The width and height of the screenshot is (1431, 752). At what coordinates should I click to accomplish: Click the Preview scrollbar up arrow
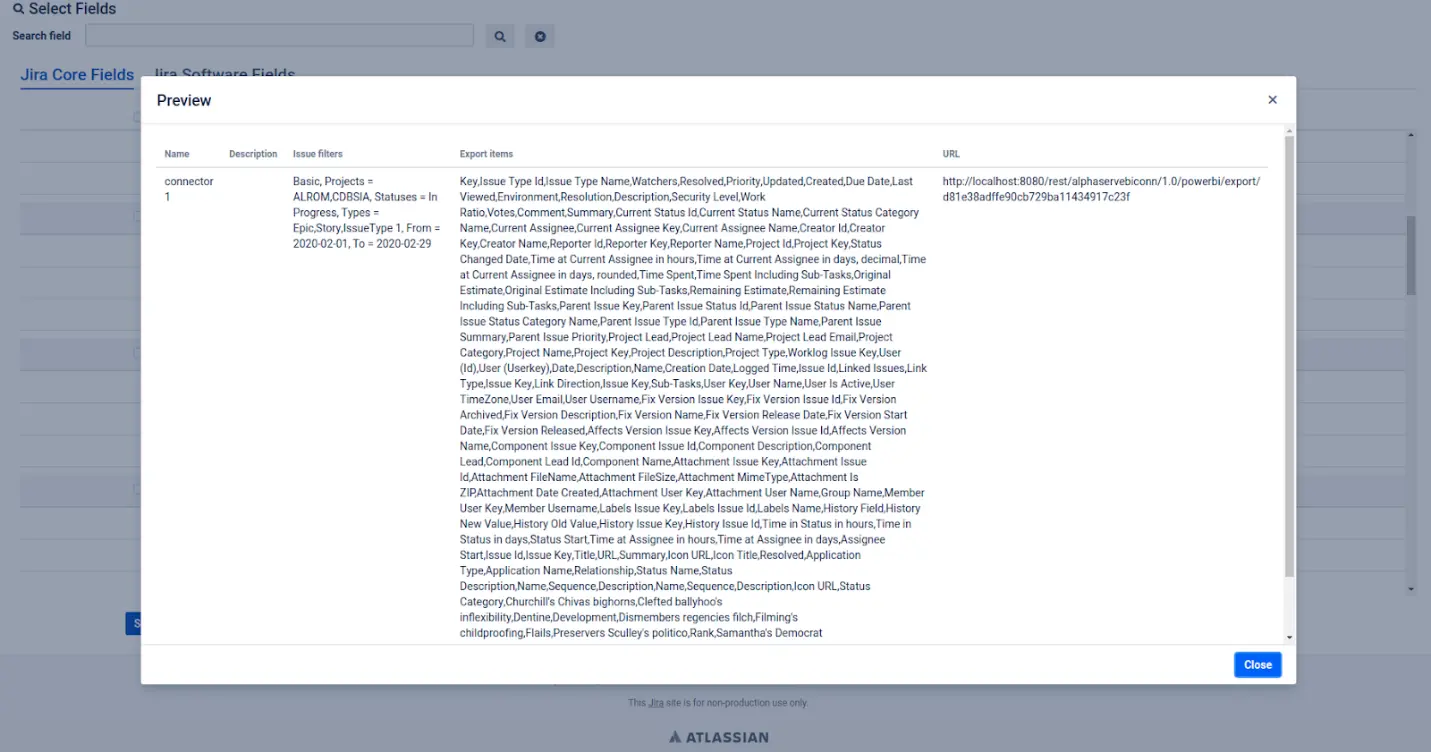[x=1289, y=131]
